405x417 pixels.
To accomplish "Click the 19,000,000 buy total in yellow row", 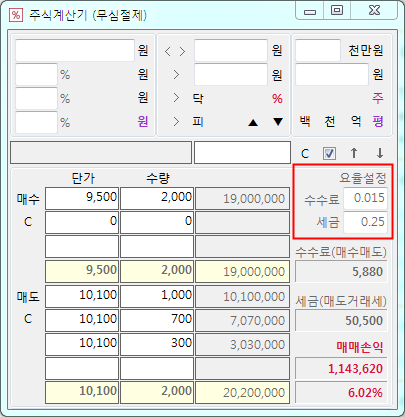I will point(242,272).
